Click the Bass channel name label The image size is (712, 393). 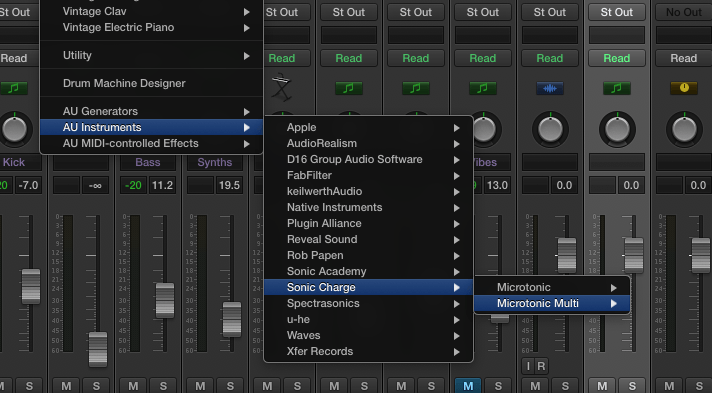pos(148,162)
